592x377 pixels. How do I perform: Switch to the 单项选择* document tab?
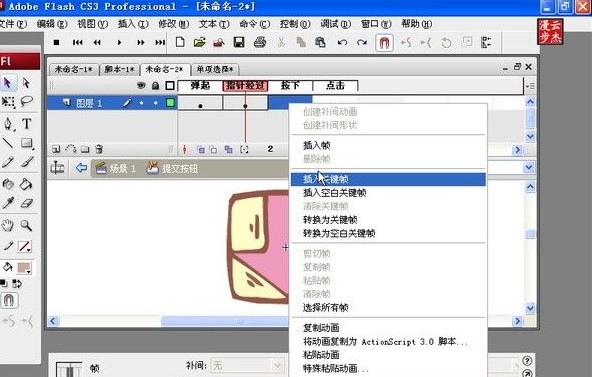pyautogui.click(x=215, y=69)
